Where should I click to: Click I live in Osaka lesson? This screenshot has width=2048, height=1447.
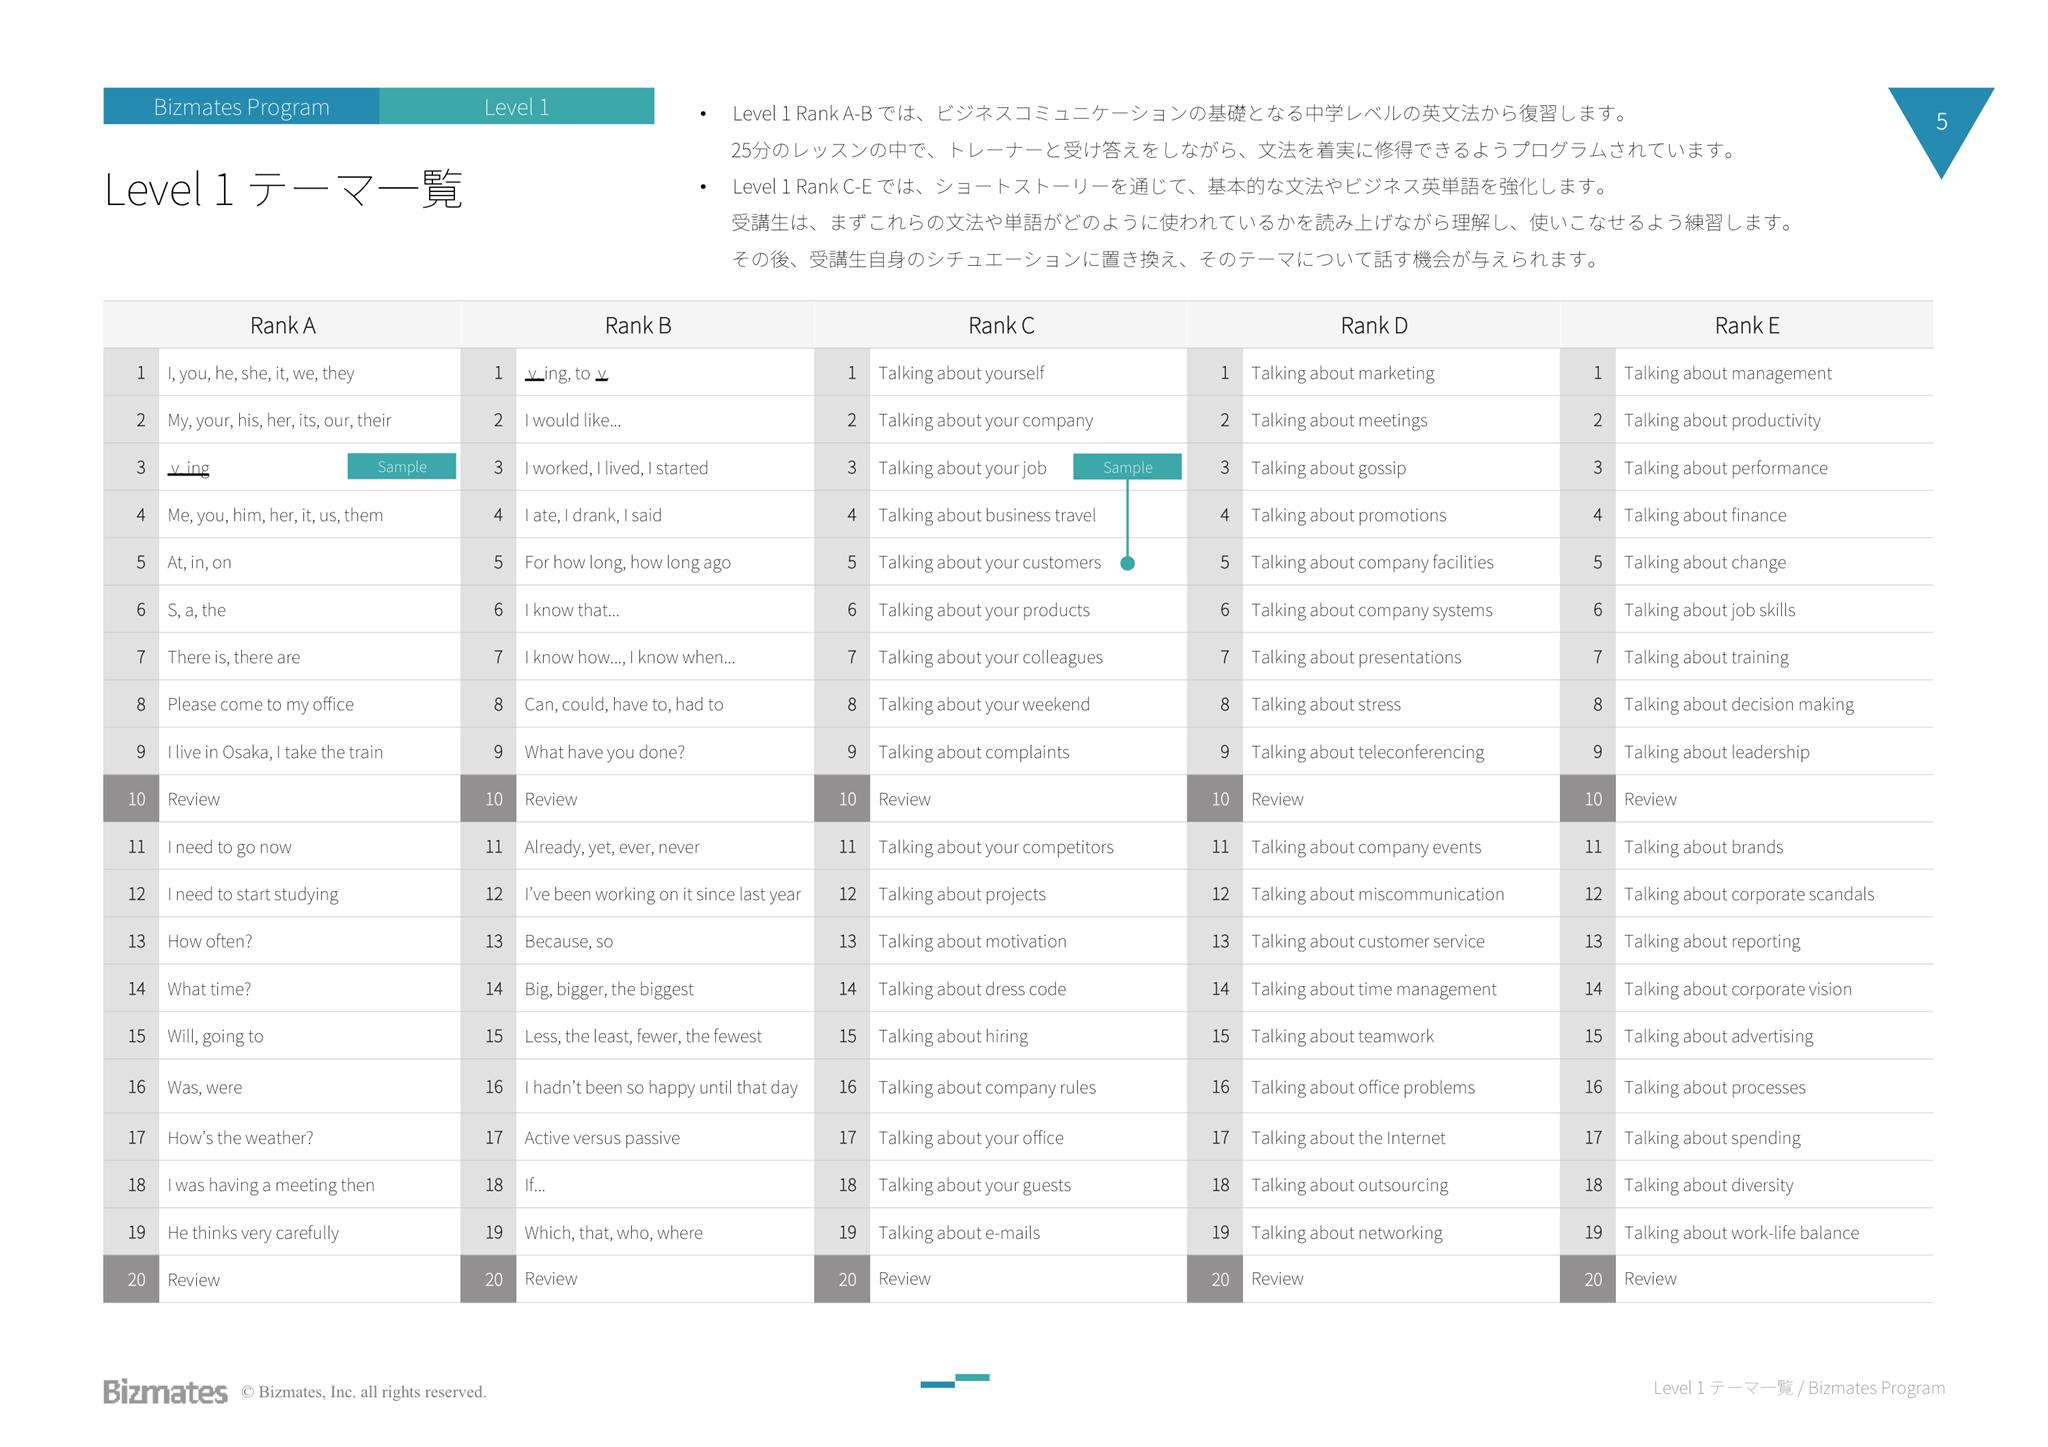[x=275, y=752]
